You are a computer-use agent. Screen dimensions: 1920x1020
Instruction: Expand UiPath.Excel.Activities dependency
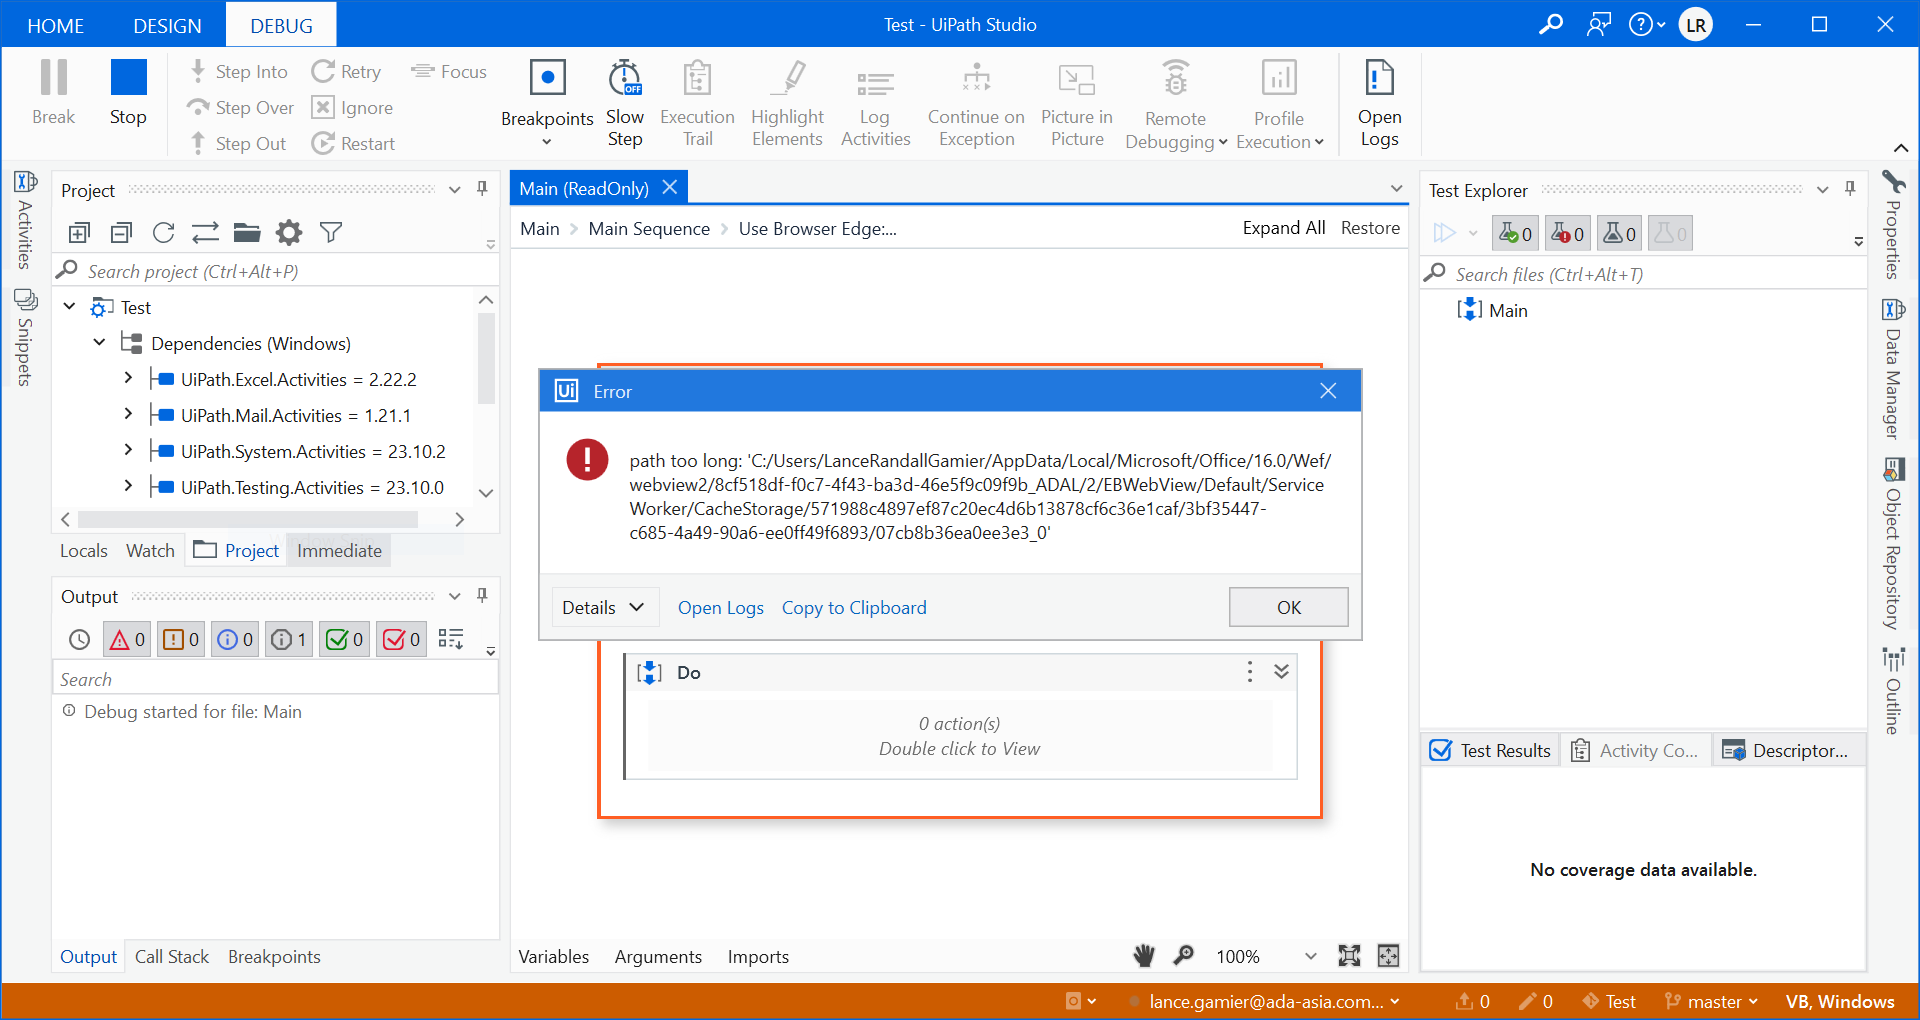click(x=128, y=379)
